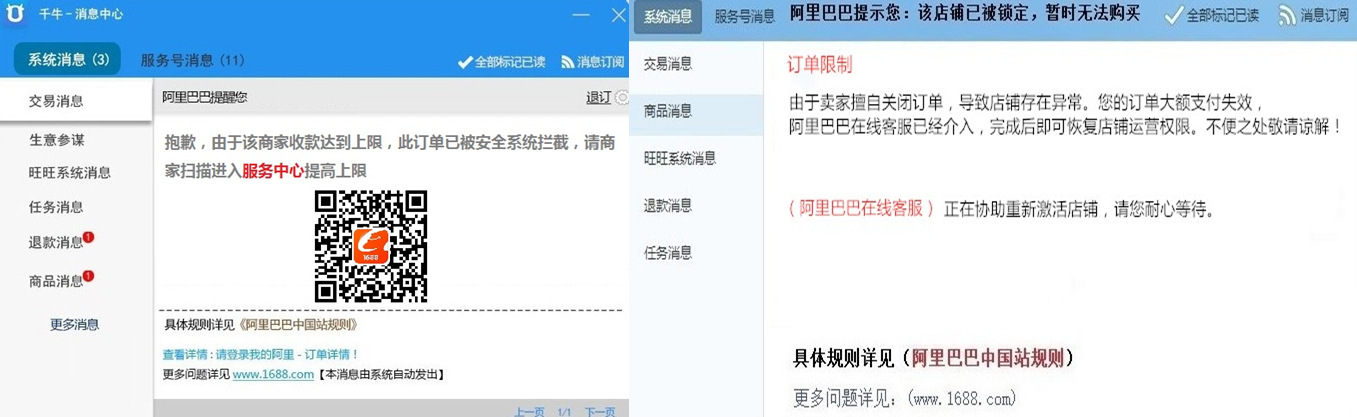Viewport: 1357px width, 417px height.
Task: Click the settings gear next to 退订
Action: [622, 97]
